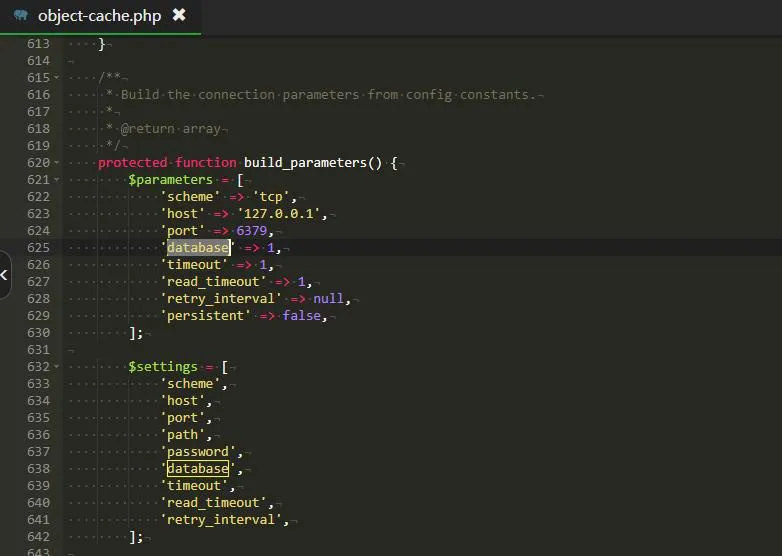Fold the build_parameters function at line 620
The image size is (782, 556).
[x=57, y=163]
